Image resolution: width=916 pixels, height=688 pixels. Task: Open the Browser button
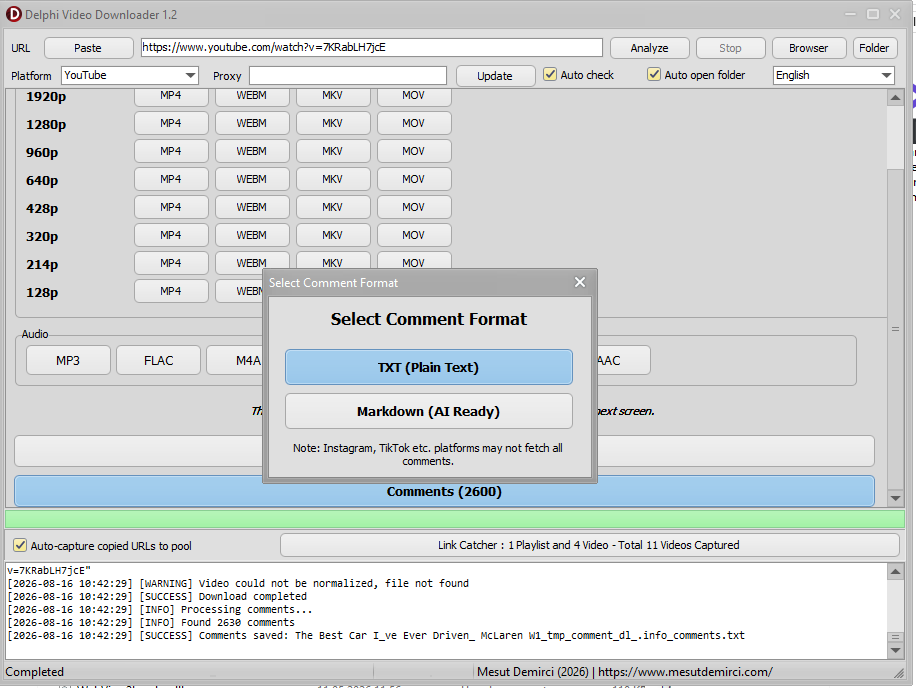pyautogui.click(x=809, y=48)
